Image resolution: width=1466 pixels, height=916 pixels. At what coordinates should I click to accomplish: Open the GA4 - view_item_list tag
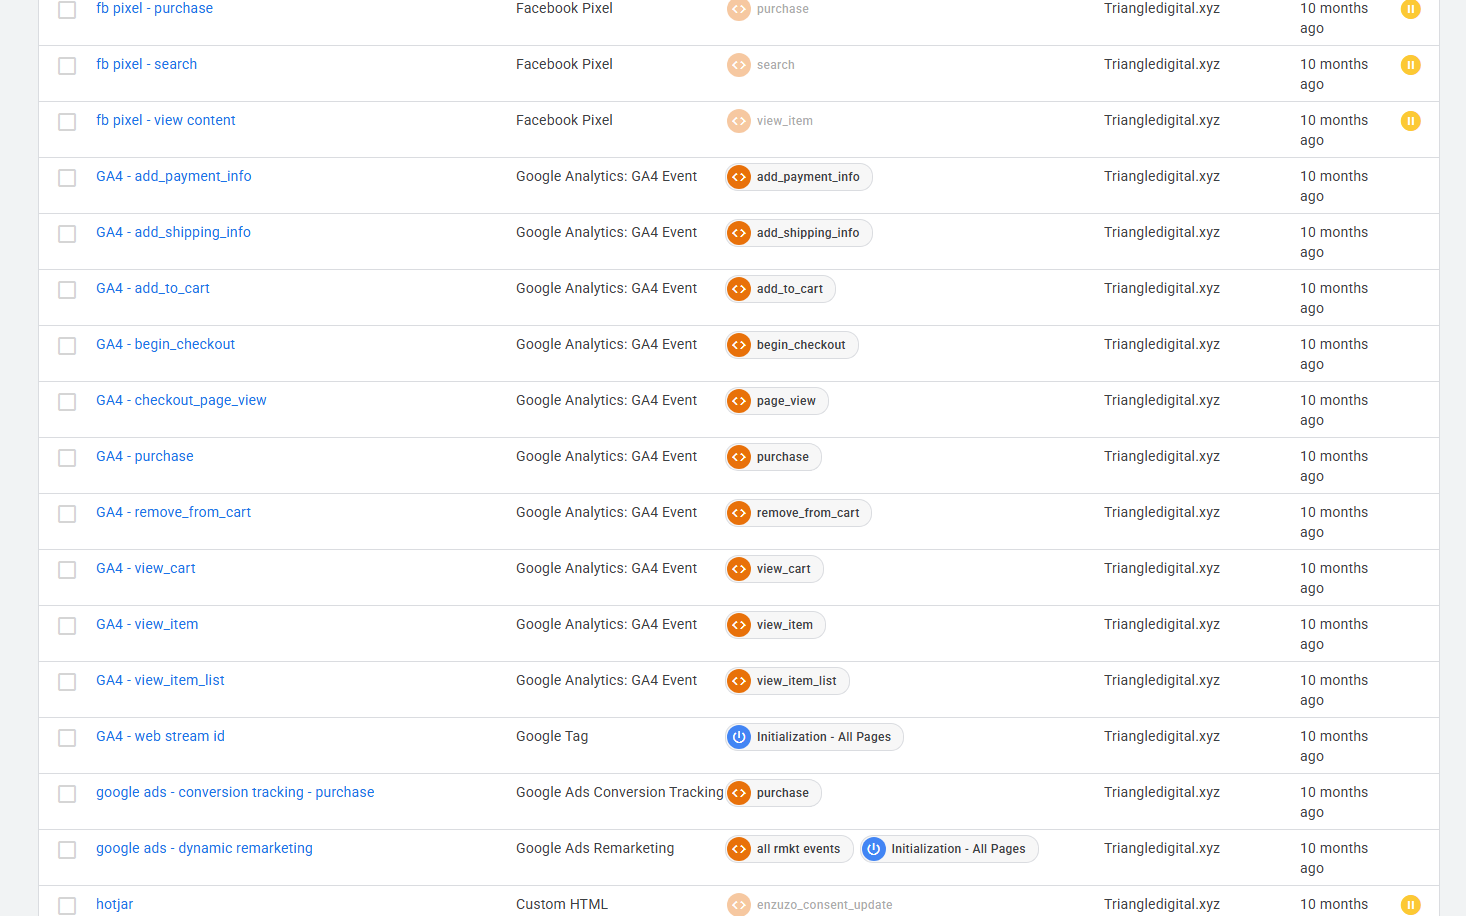160,680
